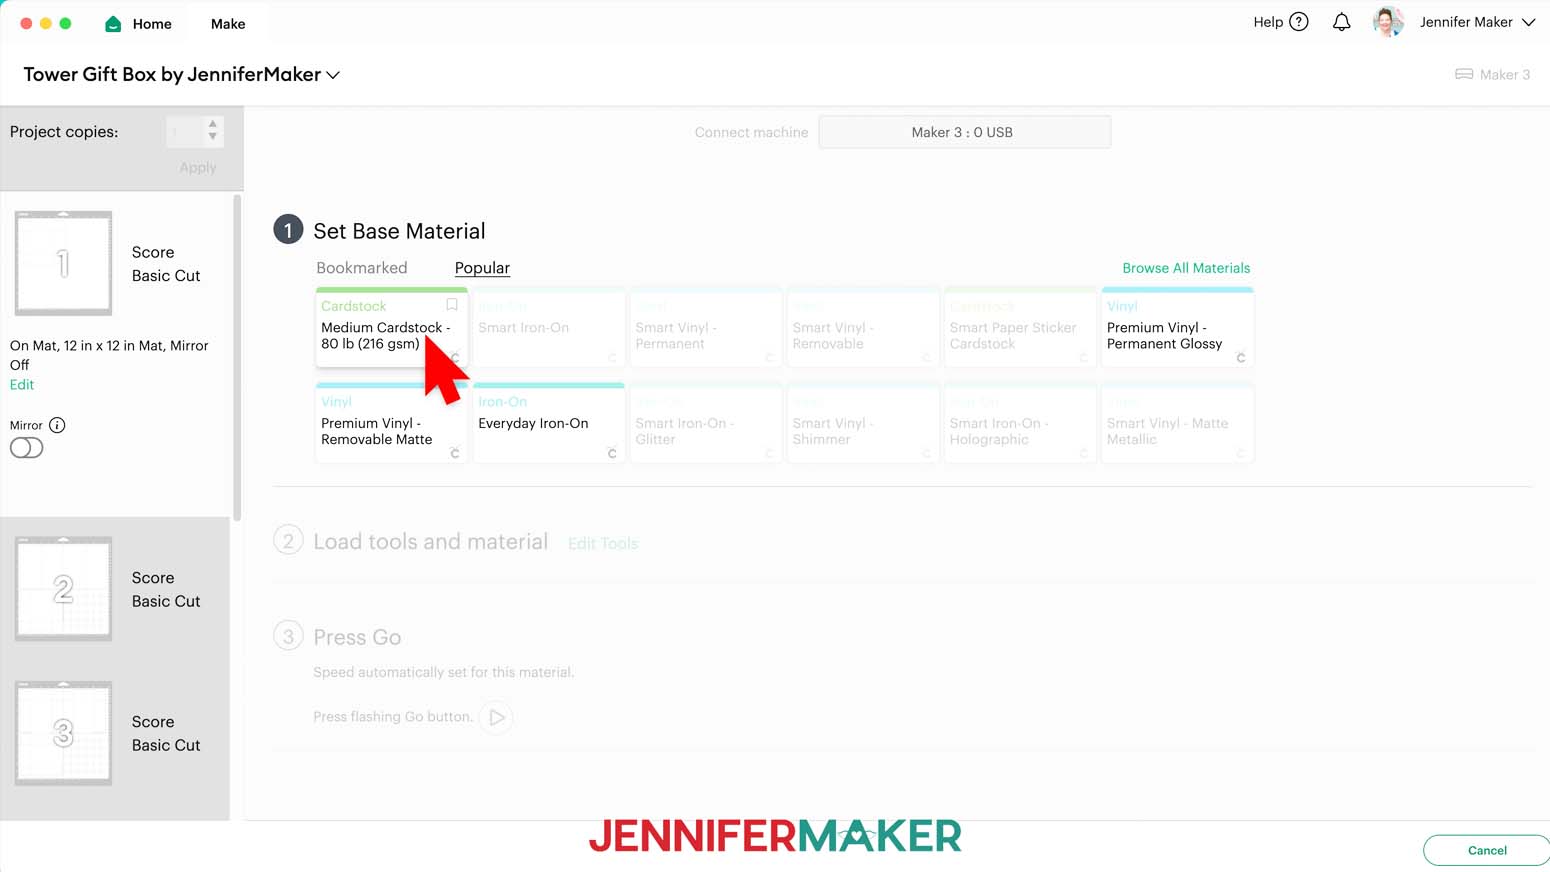Click the Apply button for project copies
1550x872 pixels.
click(198, 167)
